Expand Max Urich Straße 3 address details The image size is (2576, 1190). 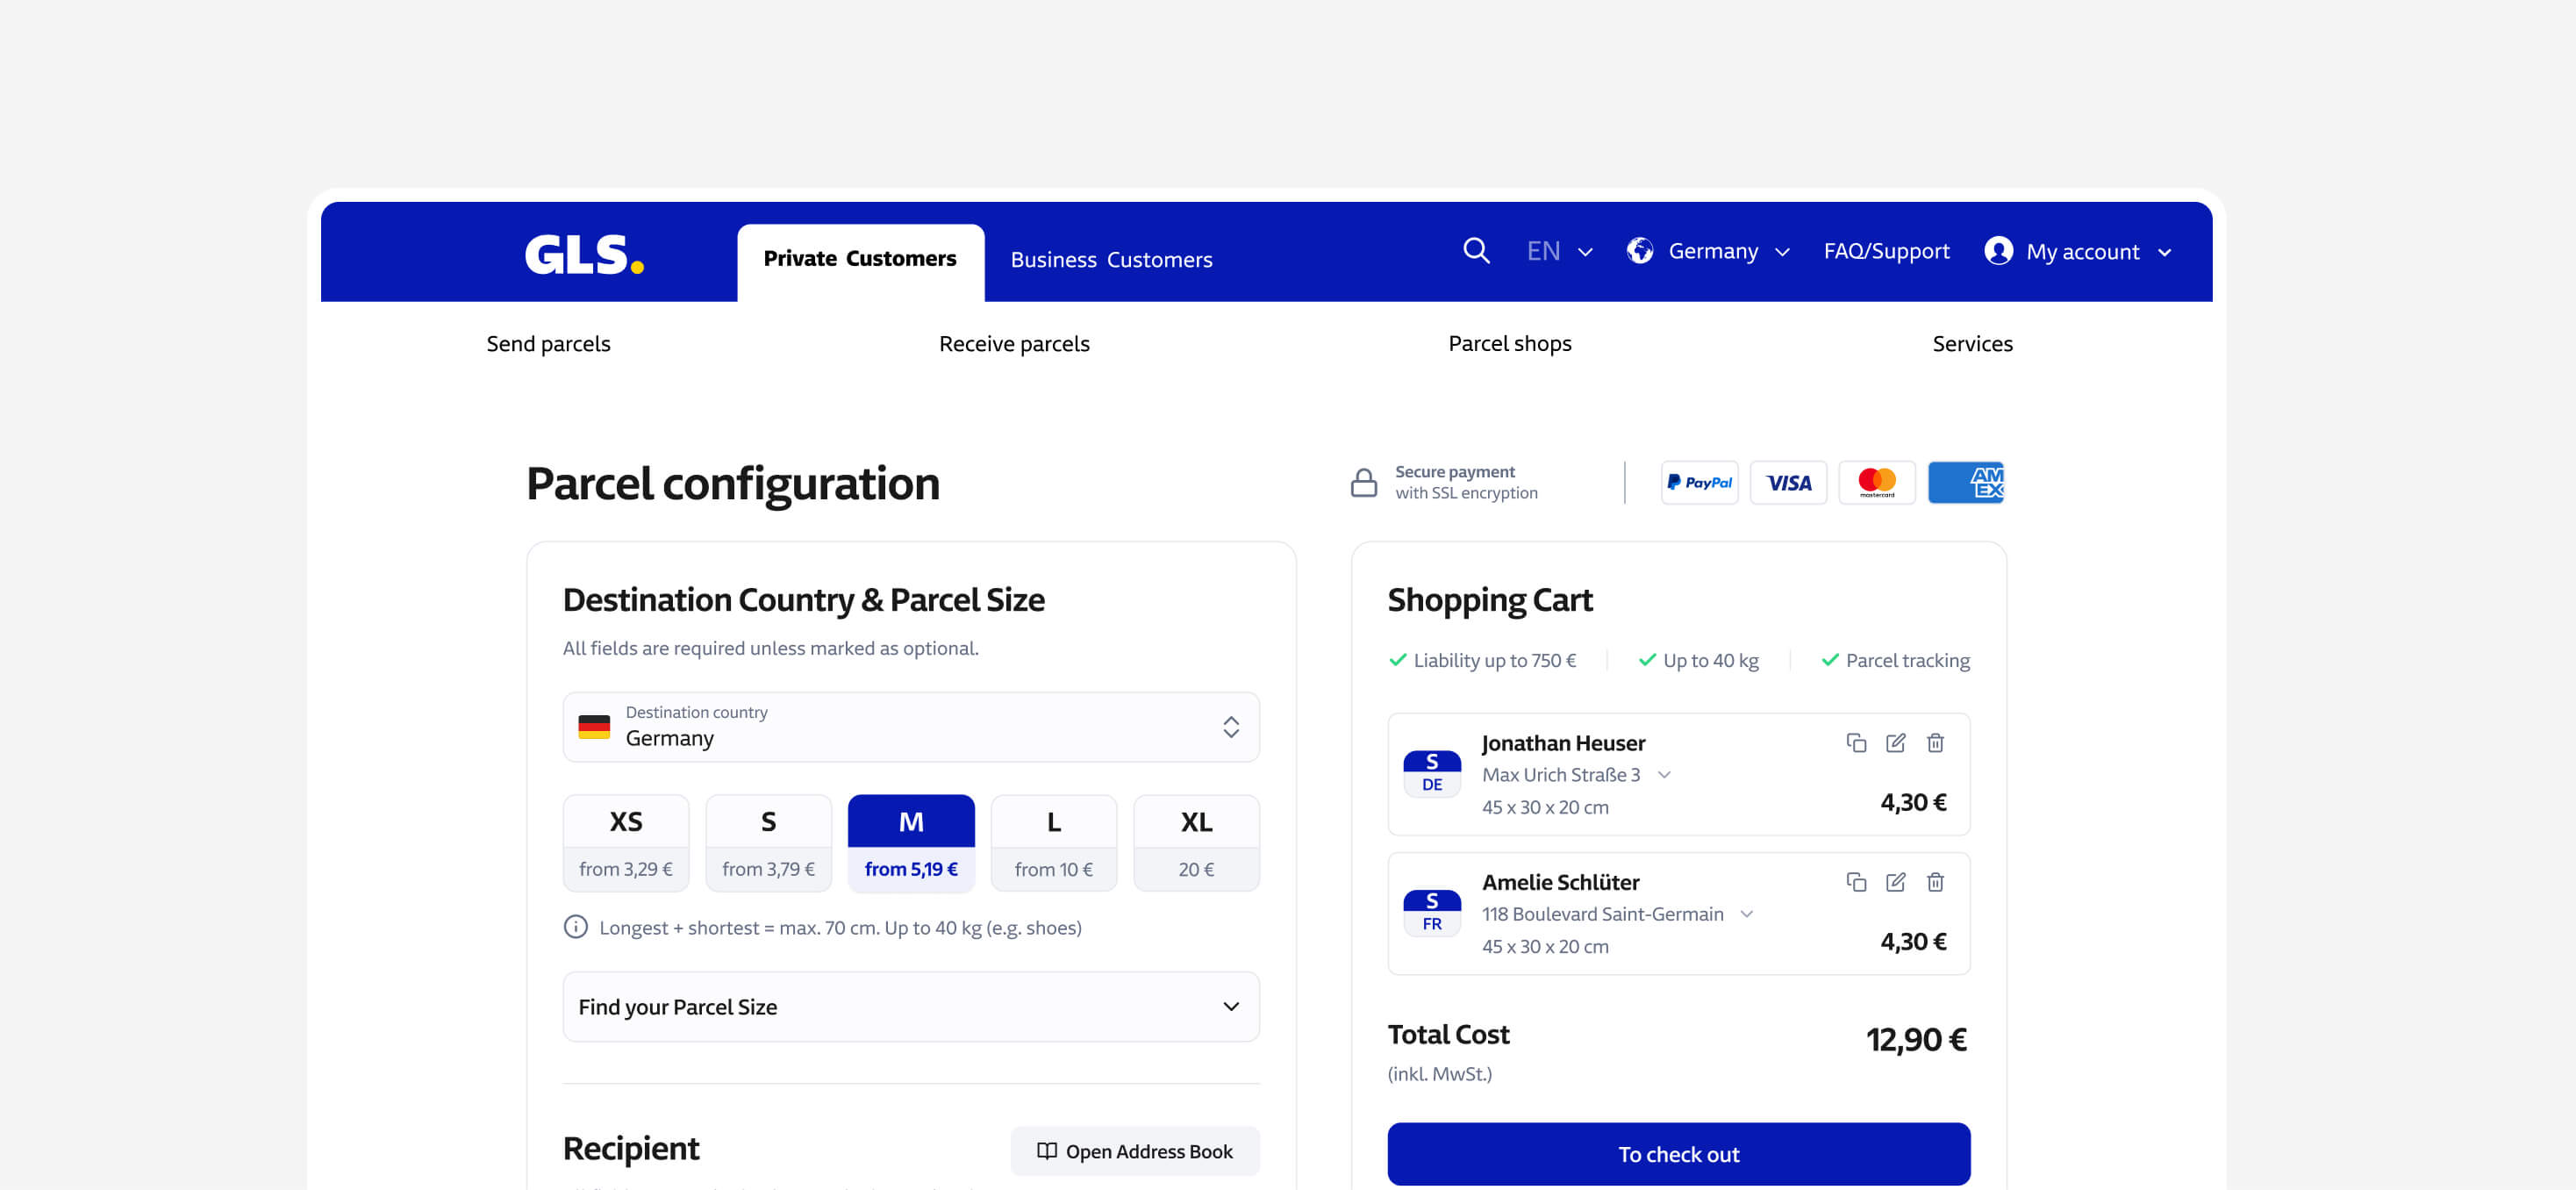[x=1664, y=774]
